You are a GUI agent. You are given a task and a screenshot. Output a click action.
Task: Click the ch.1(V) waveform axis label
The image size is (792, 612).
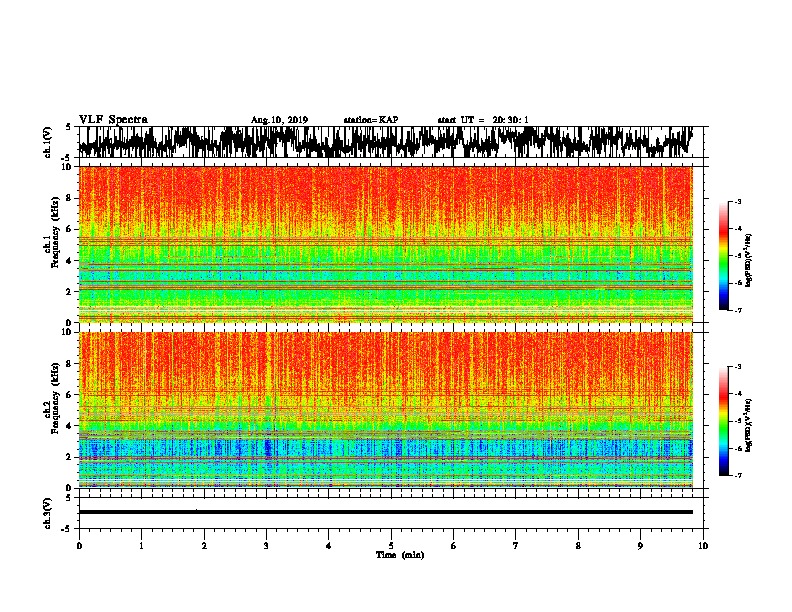point(48,142)
